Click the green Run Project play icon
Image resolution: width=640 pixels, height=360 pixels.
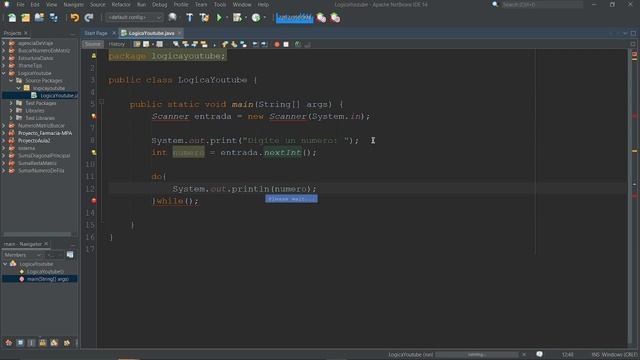pyautogui.click(x=219, y=18)
